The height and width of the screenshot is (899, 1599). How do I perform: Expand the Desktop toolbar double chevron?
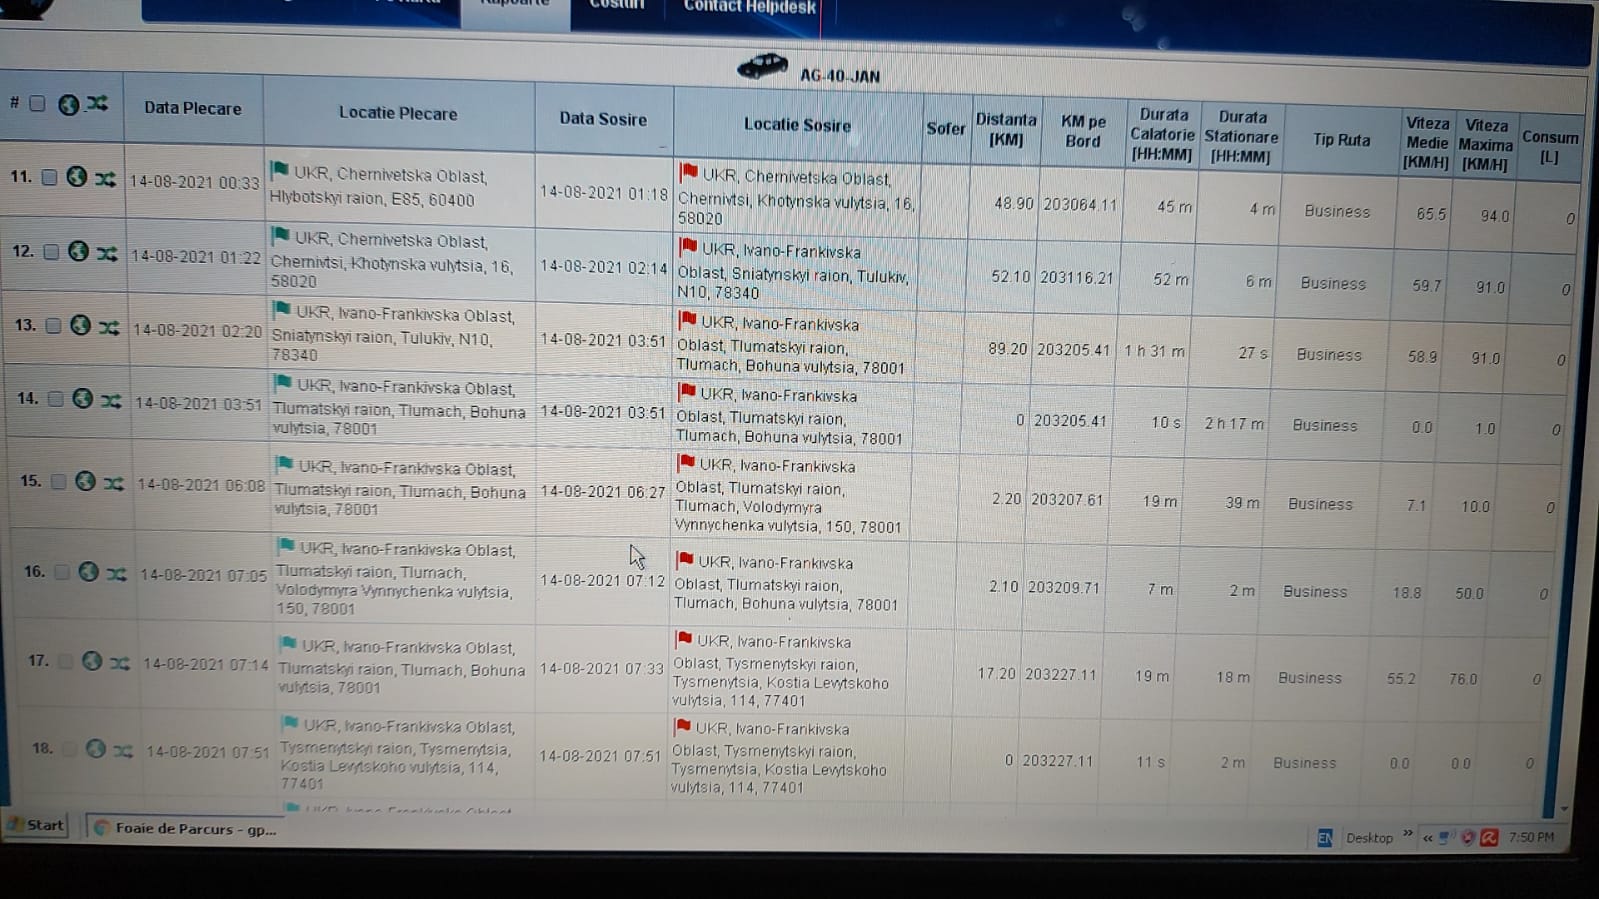(1408, 834)
